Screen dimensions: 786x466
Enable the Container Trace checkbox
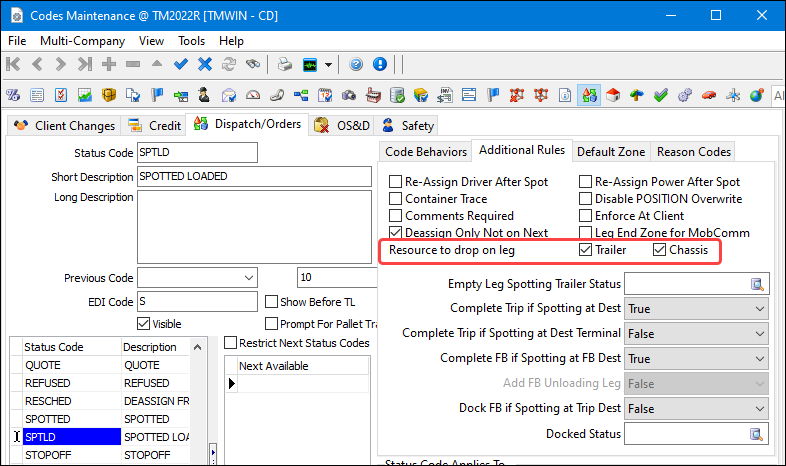[x=396, y=199]
